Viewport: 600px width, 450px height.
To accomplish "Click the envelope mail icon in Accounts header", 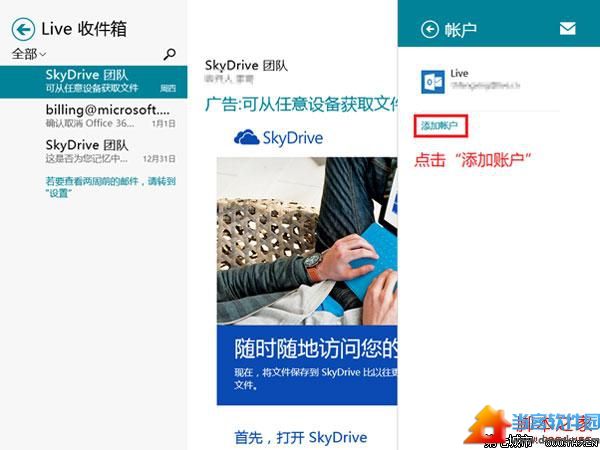I will pyautogui.click(x=567, y=28).
